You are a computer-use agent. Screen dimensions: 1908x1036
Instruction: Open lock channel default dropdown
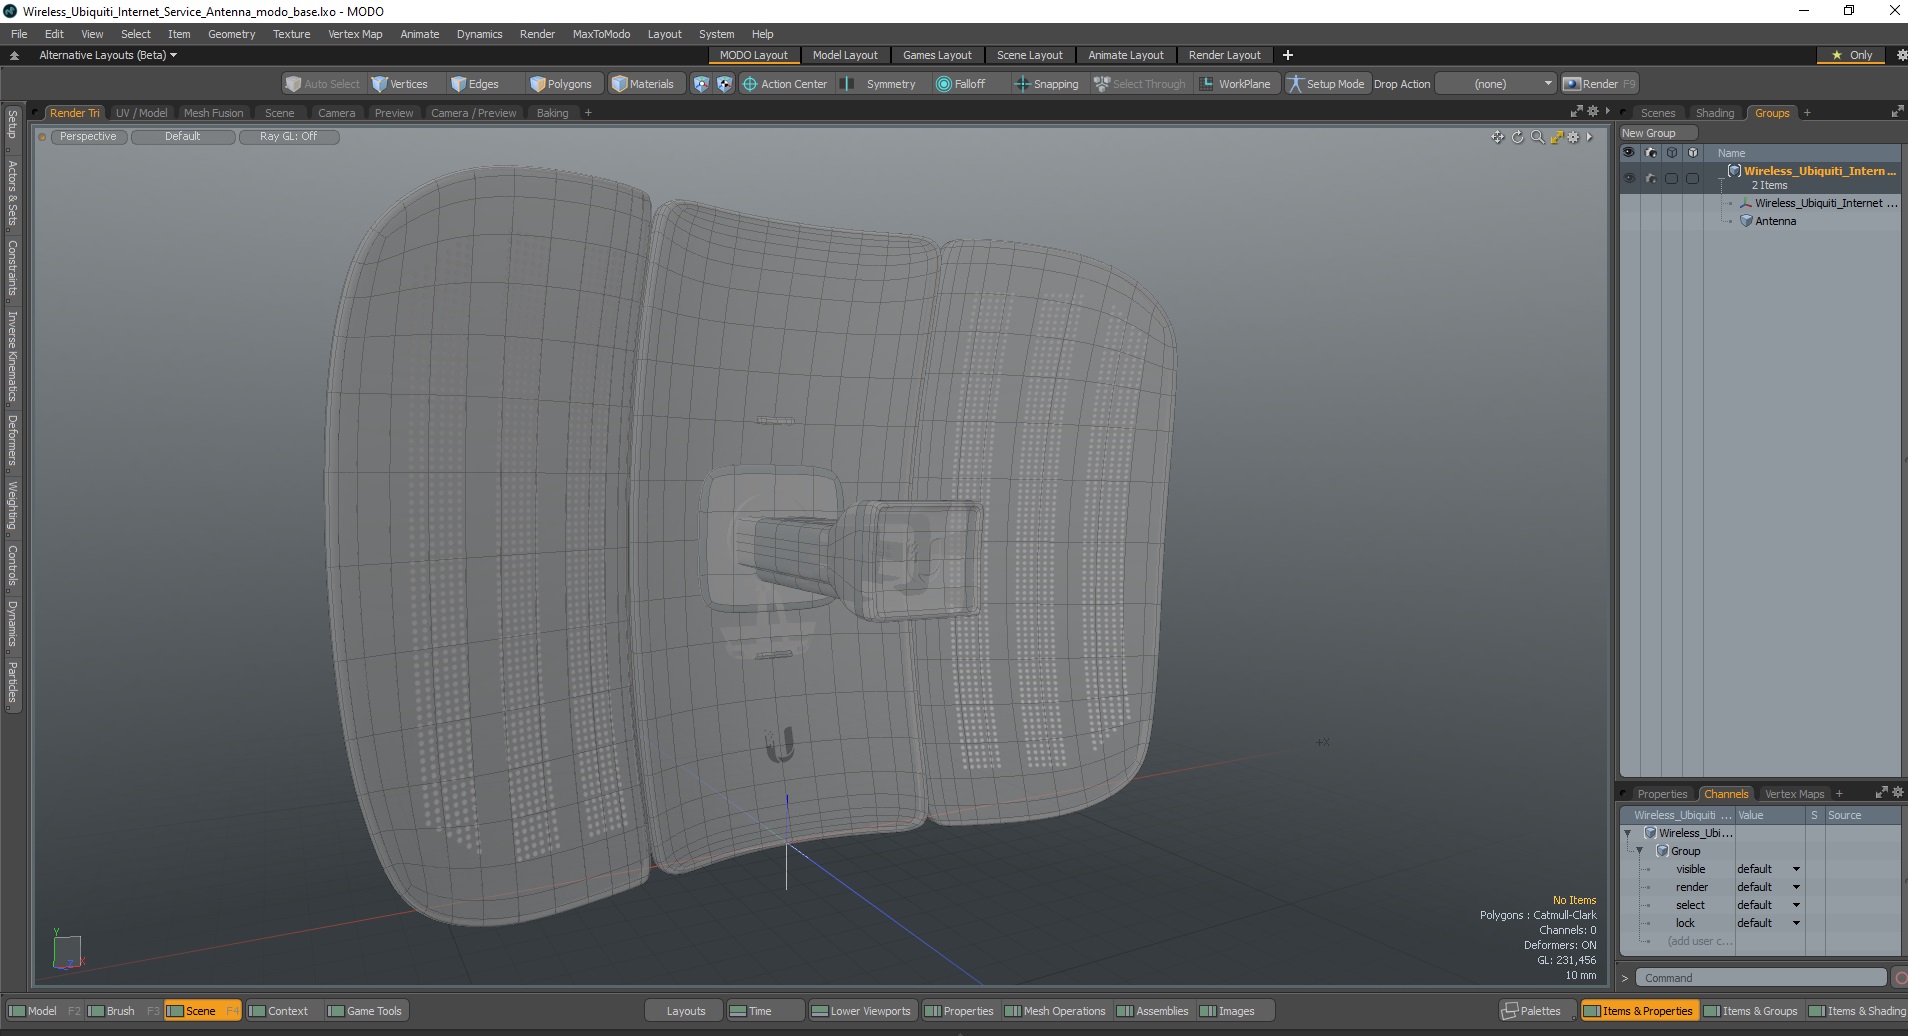click(1768, 923)
